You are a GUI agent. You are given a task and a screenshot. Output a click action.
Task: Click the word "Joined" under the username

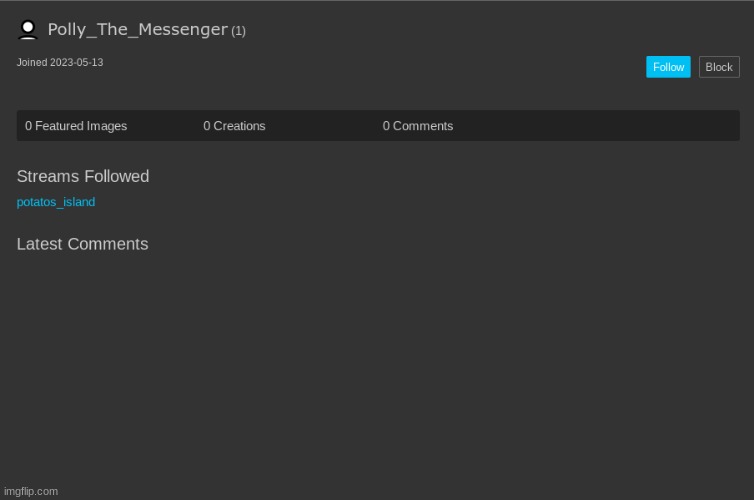(x=32, y=63)
